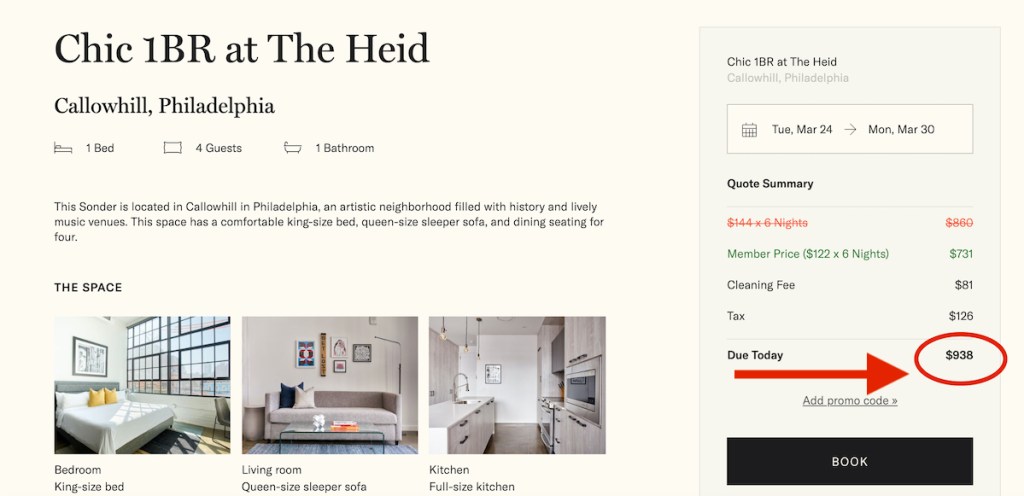The width and height of the screenshot is (1024, 496).
Task: Click the $938 Due Today amount
Action: (959, 355)
